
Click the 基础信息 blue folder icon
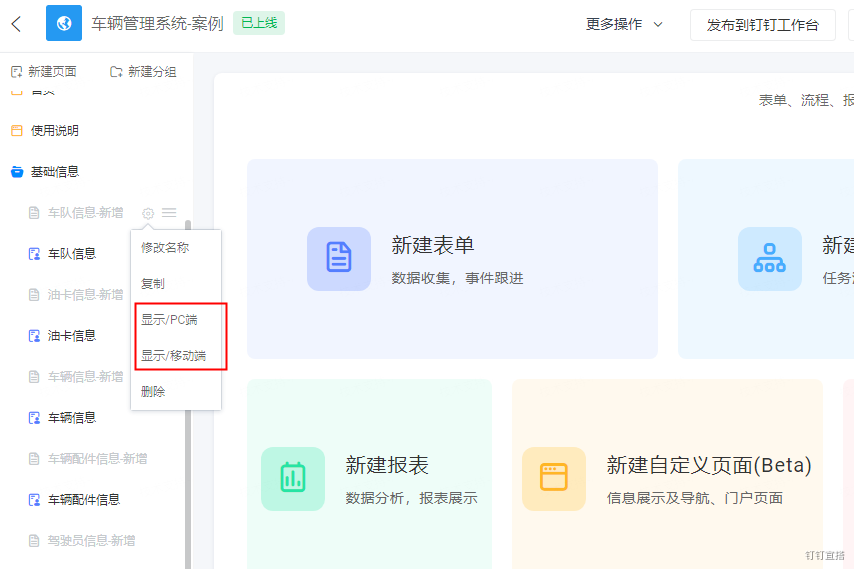(17, 172)
